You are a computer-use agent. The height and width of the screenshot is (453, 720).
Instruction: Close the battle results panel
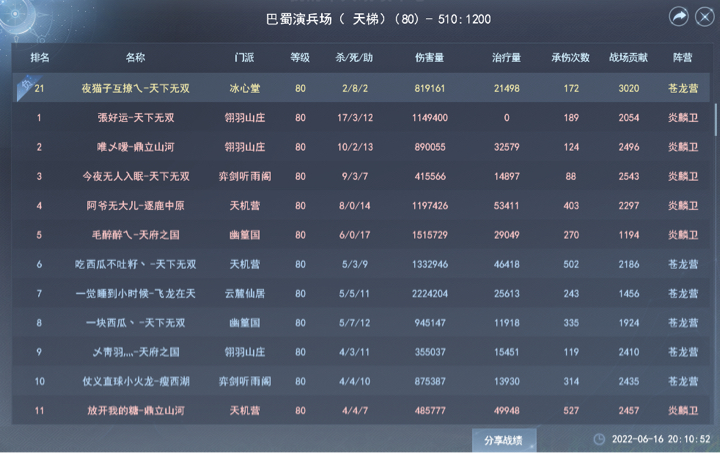point(704,17)
